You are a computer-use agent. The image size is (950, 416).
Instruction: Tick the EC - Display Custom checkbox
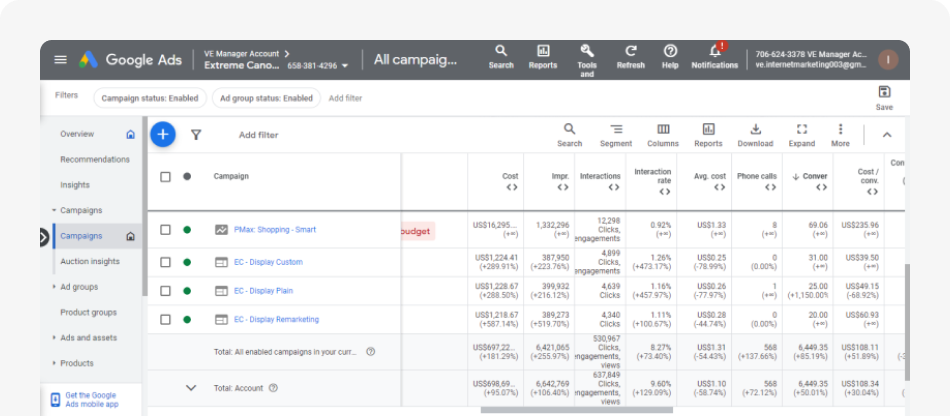(x=165, y=262)
